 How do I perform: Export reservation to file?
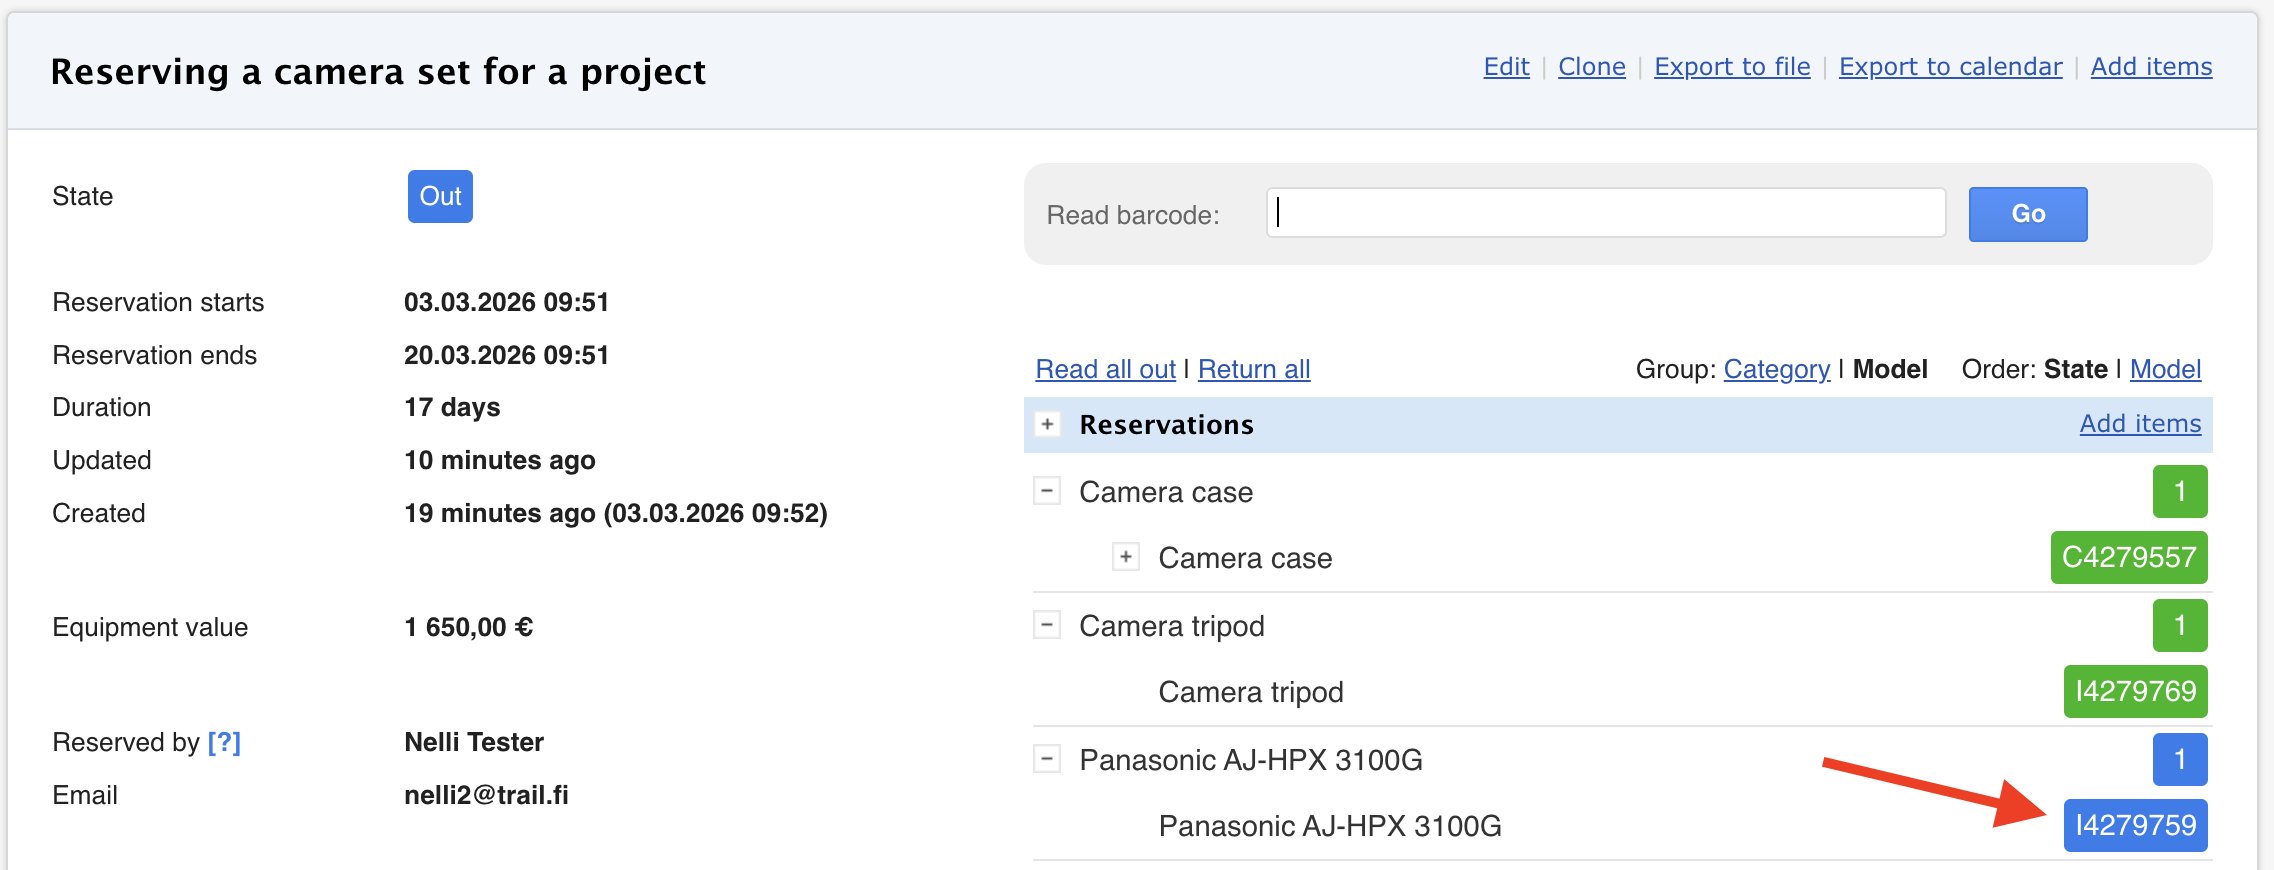coord(1732,67)
